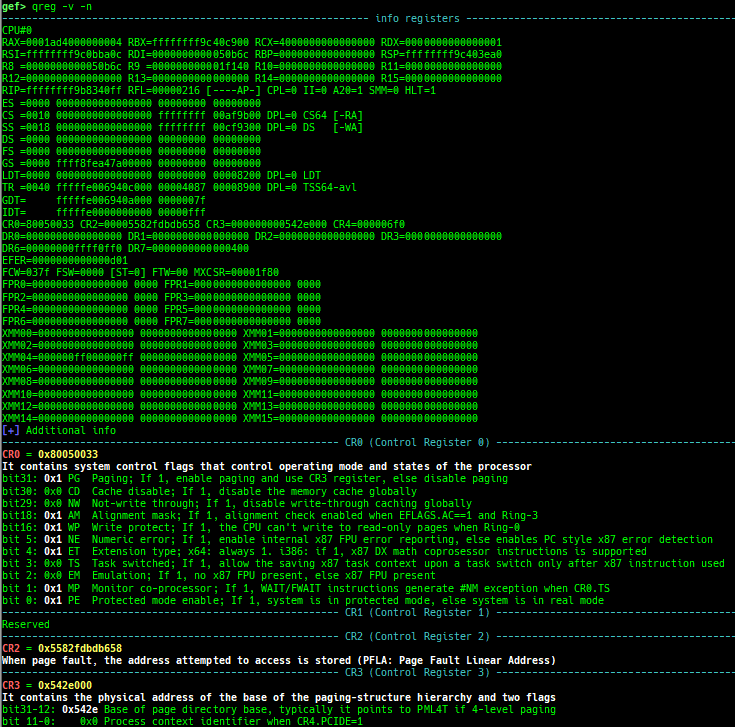Click the bit31-12 page directory base line
This screenshot has height=727, width=735.
click(x=280, y=708)
